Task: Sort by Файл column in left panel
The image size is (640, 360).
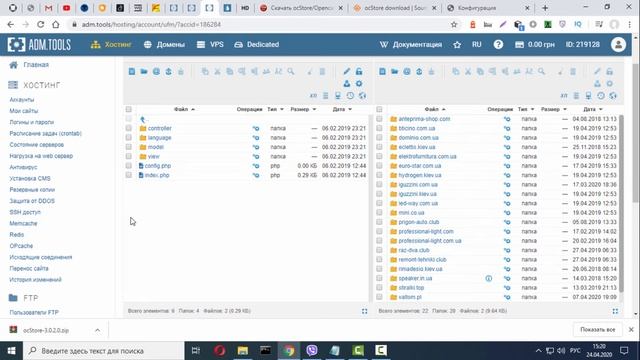Action: (184, 109)
